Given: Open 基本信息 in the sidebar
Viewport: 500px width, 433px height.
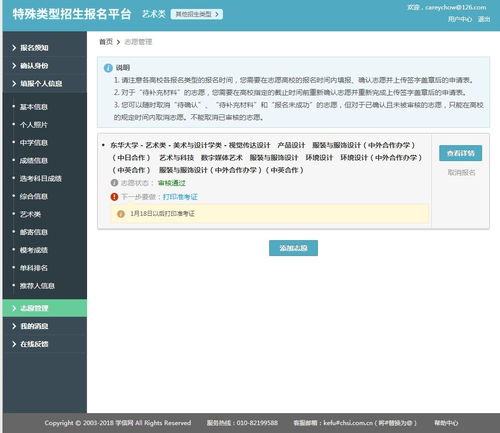Looking at the screenshot, I should coord(34,107).
